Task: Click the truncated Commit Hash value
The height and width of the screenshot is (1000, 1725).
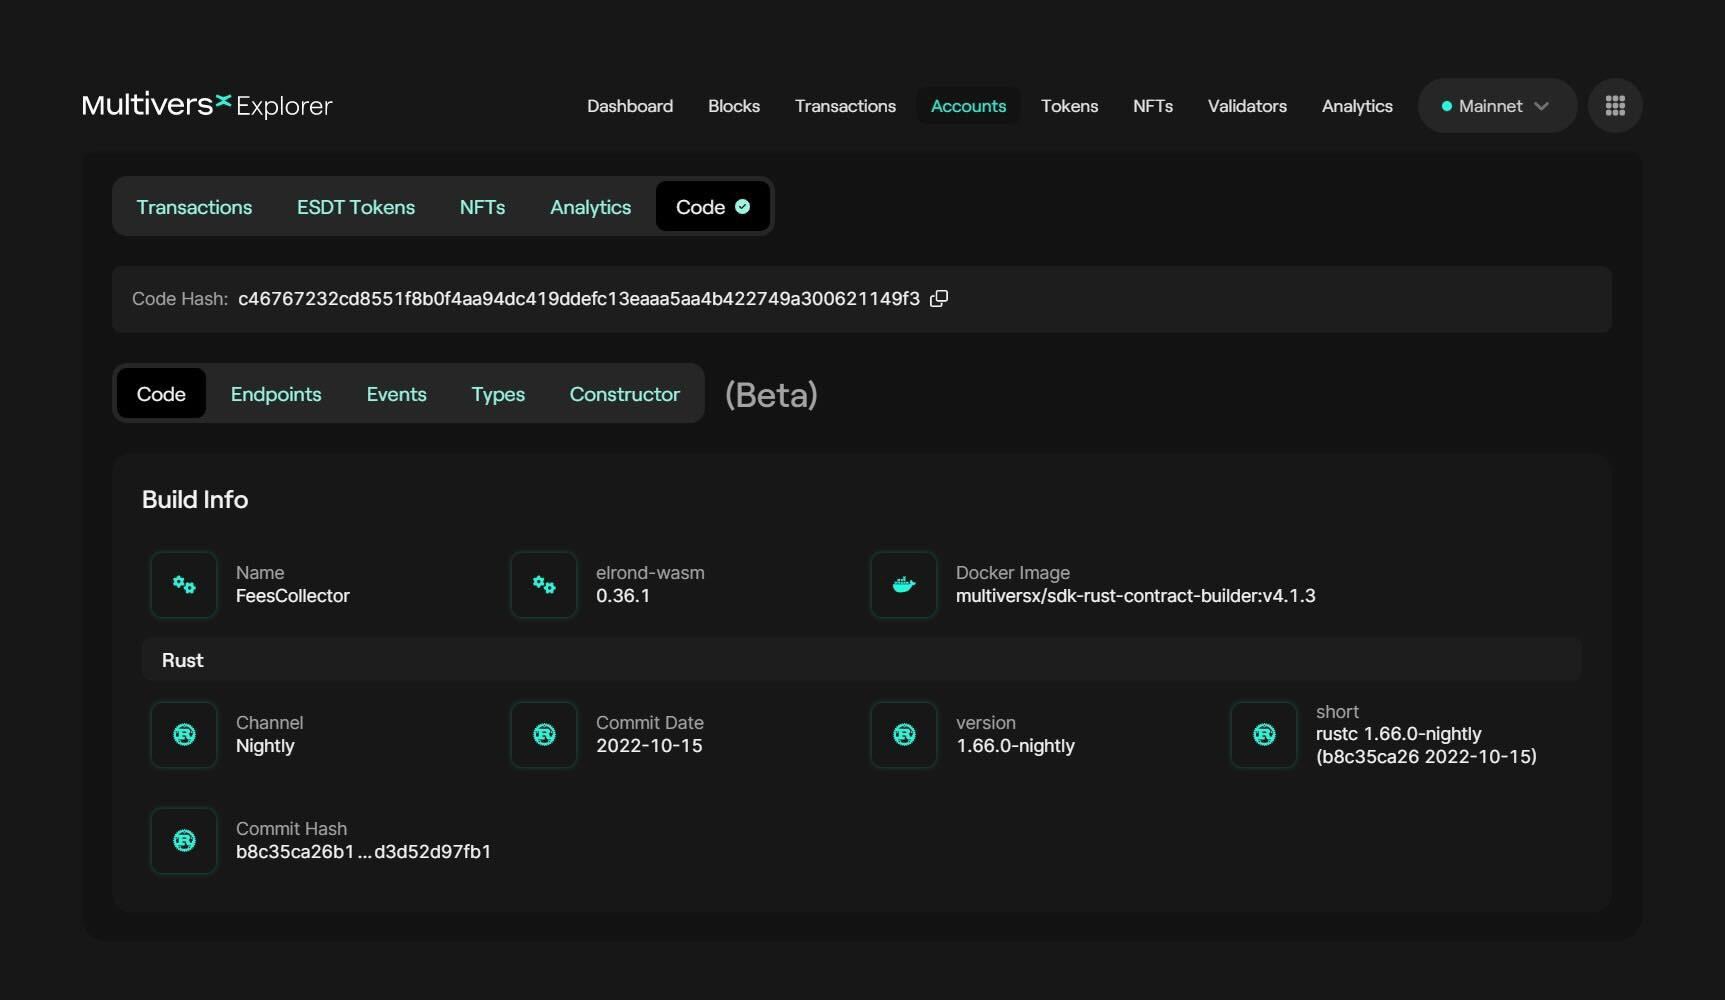Action: (x=363, y=852)
